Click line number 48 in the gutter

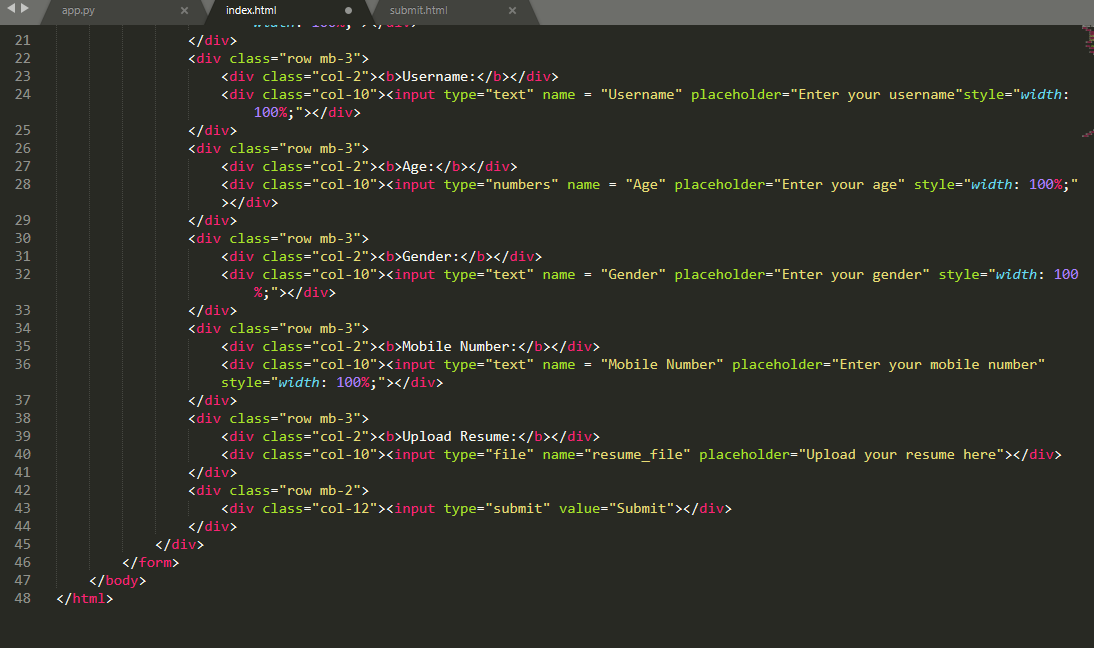click(x=22, y=598)
